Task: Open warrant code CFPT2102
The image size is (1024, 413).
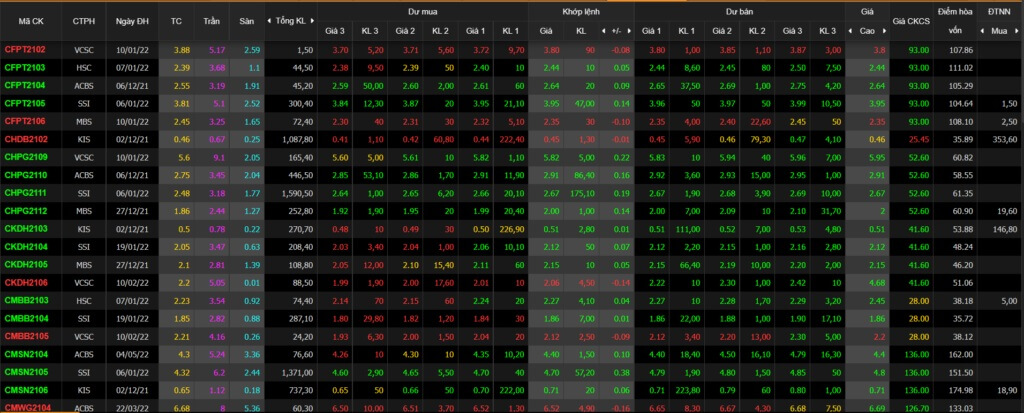Action: (24, 50)
